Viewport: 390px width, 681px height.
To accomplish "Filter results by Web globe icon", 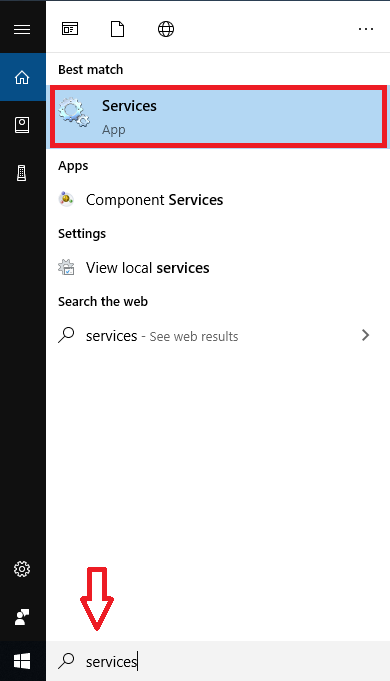I will tap(165, 29).
